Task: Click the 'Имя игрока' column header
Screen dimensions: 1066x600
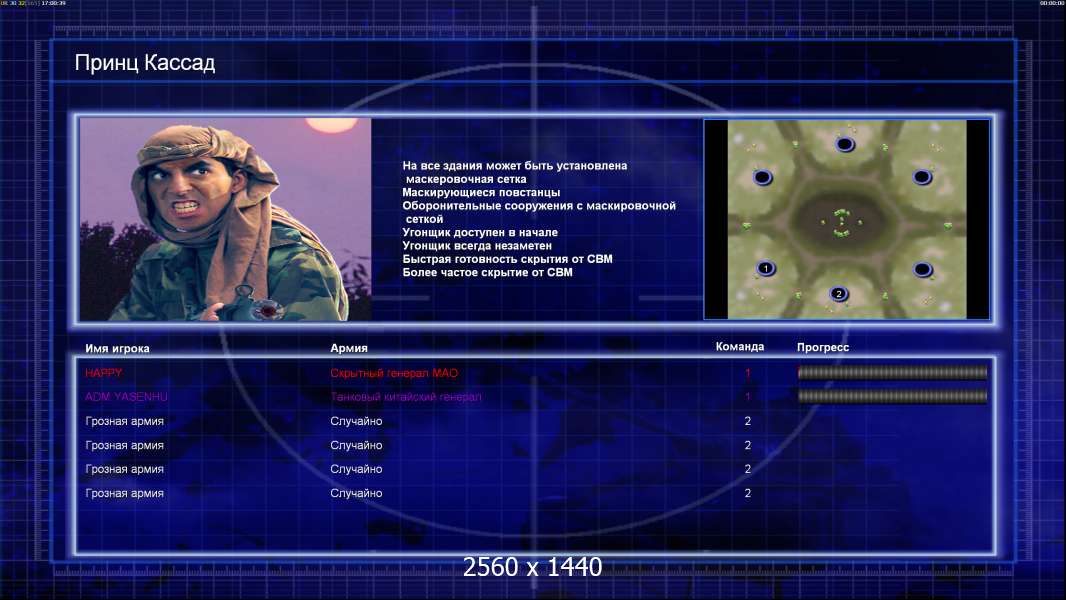Action: pos(117,348)
